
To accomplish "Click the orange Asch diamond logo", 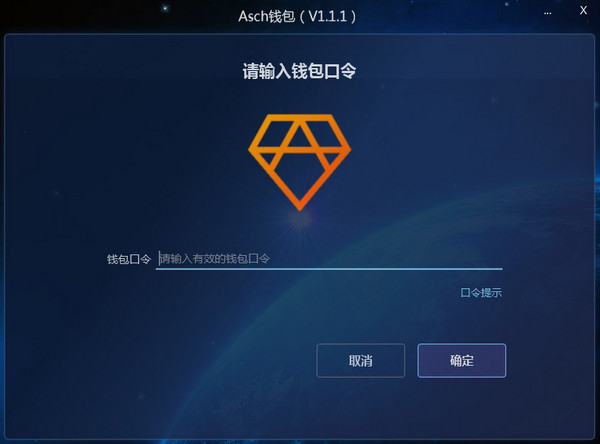I will (300, 162).
